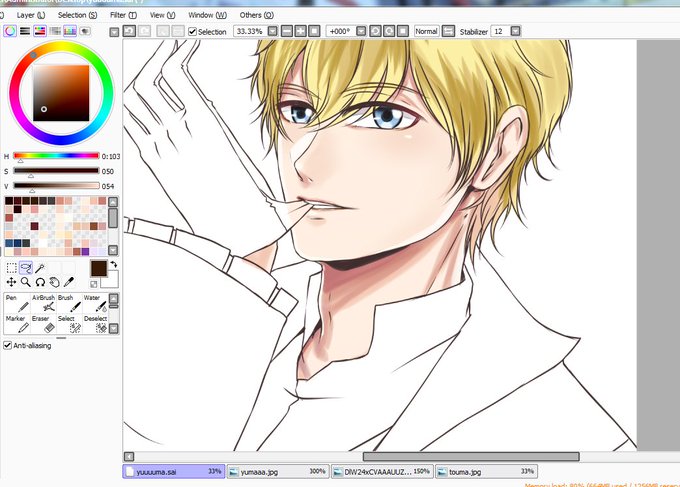
Task: Select the lasso selection tool
Action: click(x=26, y=268)
